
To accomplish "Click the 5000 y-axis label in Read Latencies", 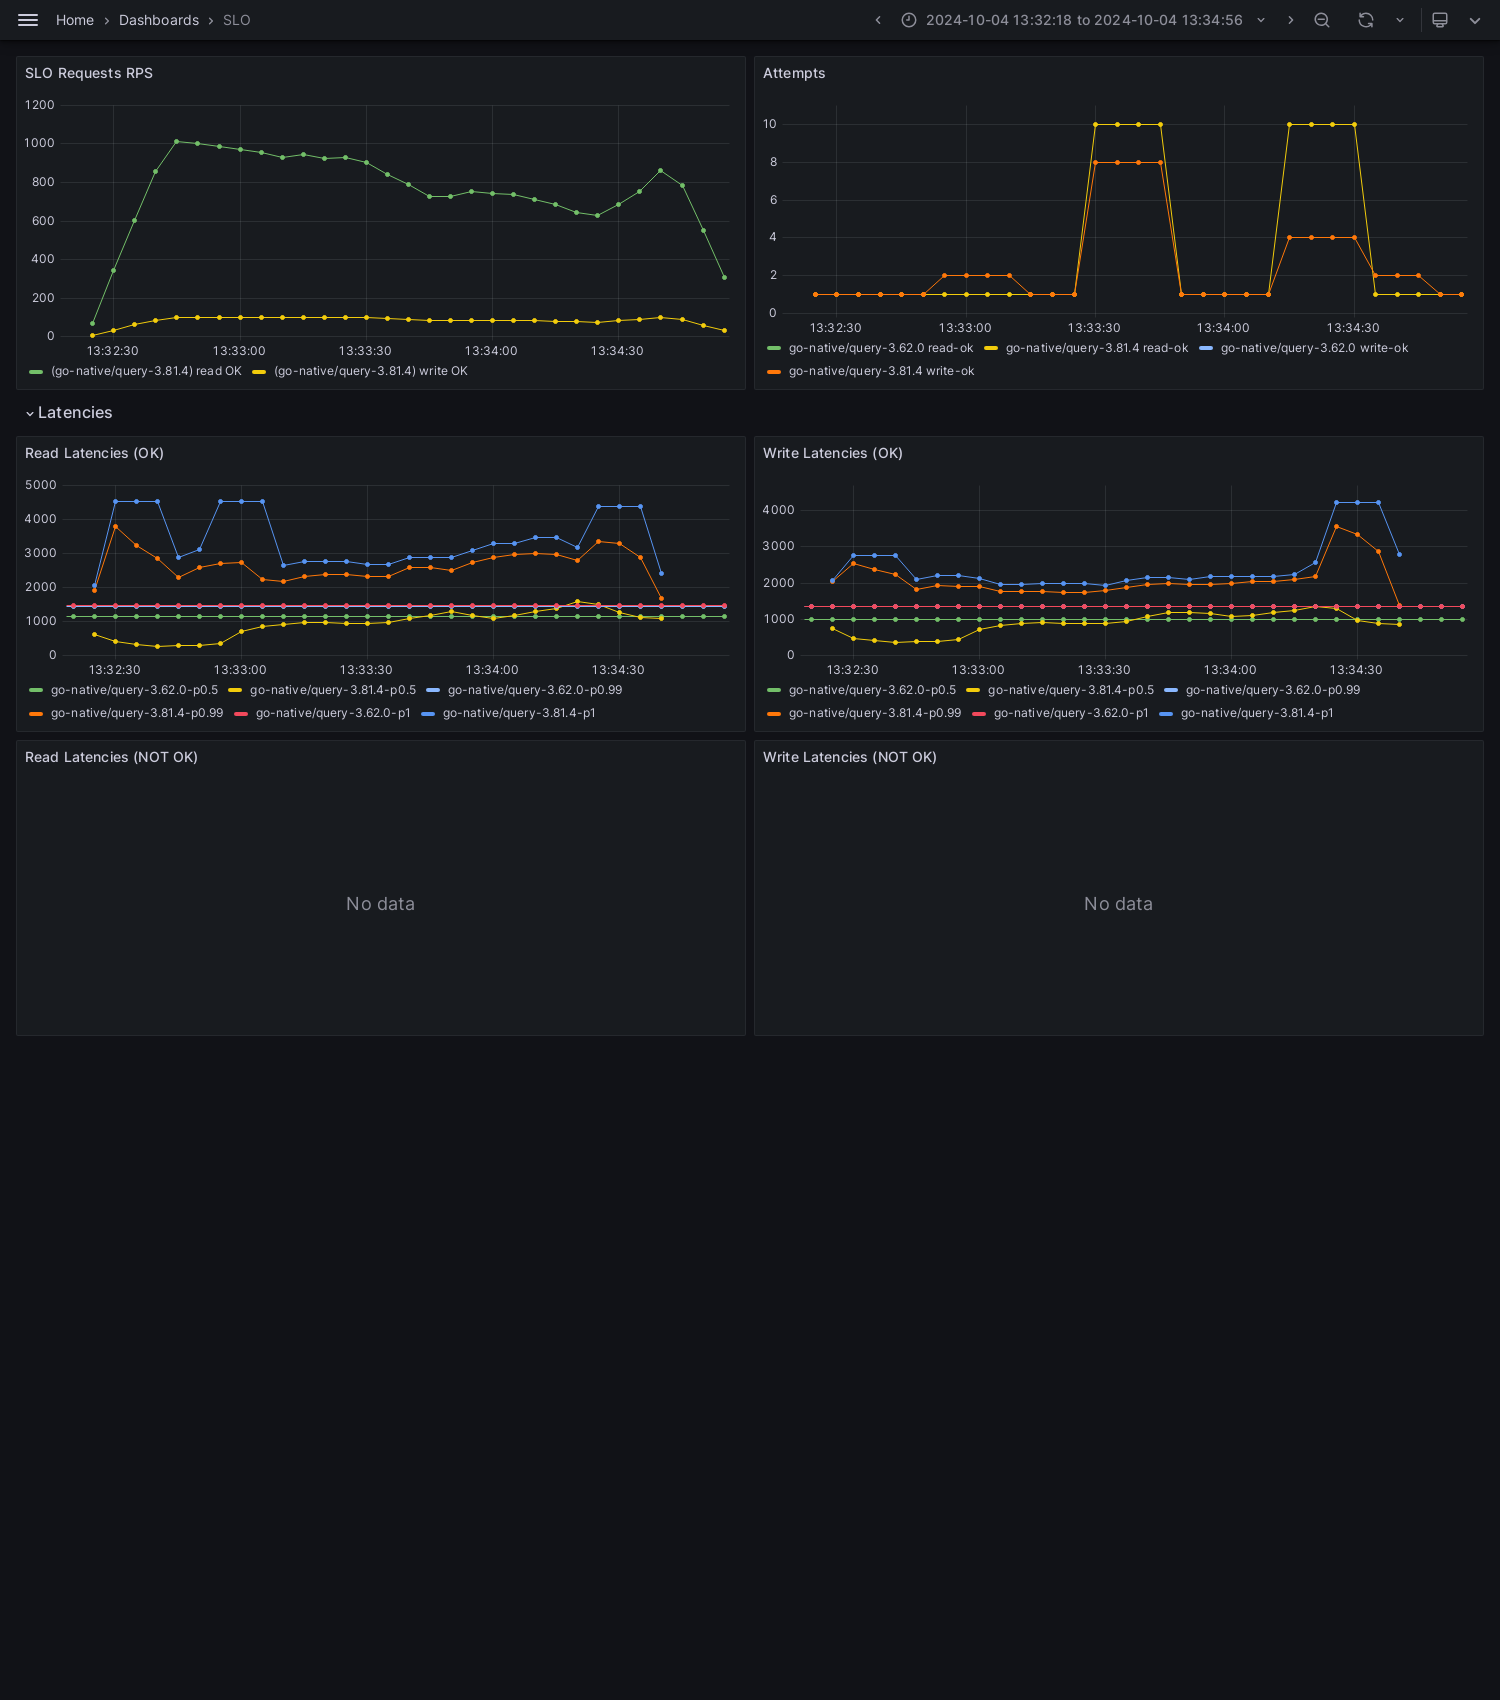I will 41,485.
